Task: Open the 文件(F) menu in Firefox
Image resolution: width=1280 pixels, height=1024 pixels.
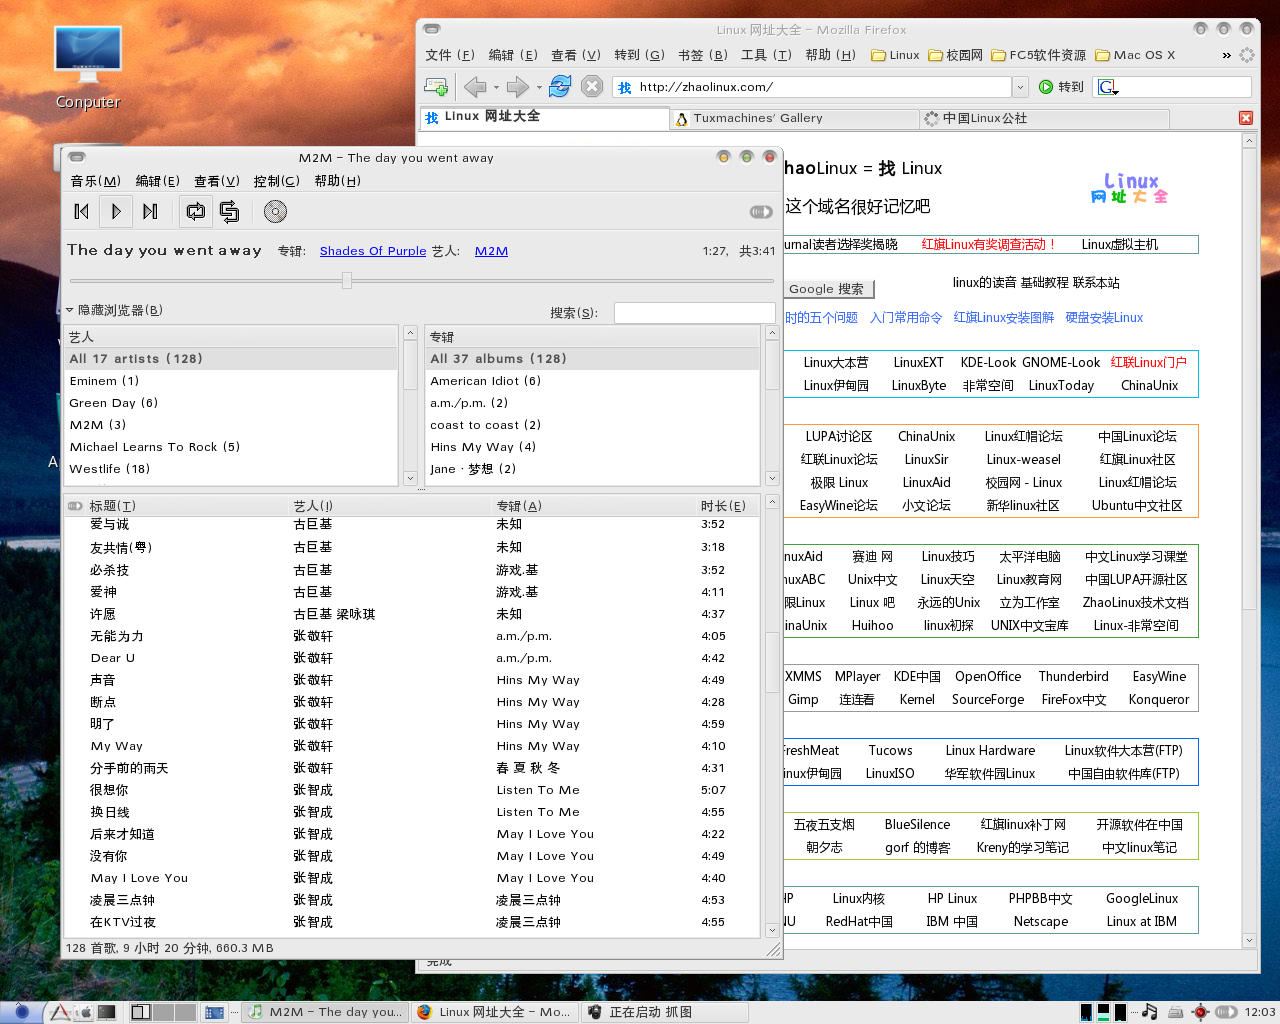Action: point(450,55)
